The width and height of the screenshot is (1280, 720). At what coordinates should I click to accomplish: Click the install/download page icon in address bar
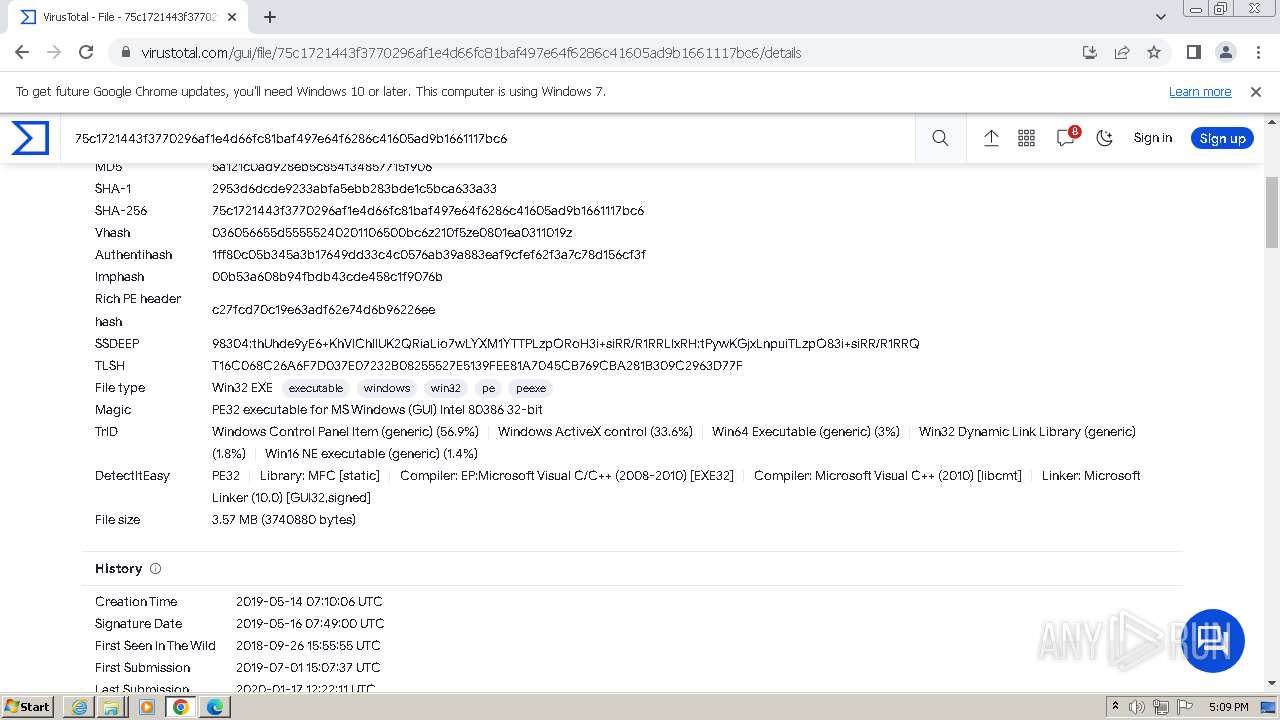point(1090,52)
